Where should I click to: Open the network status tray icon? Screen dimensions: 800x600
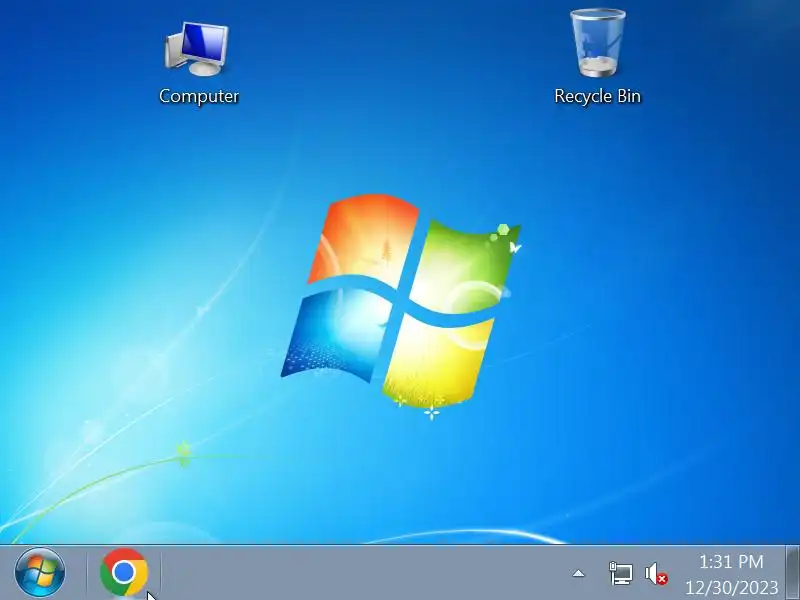[x=621, y=573]
